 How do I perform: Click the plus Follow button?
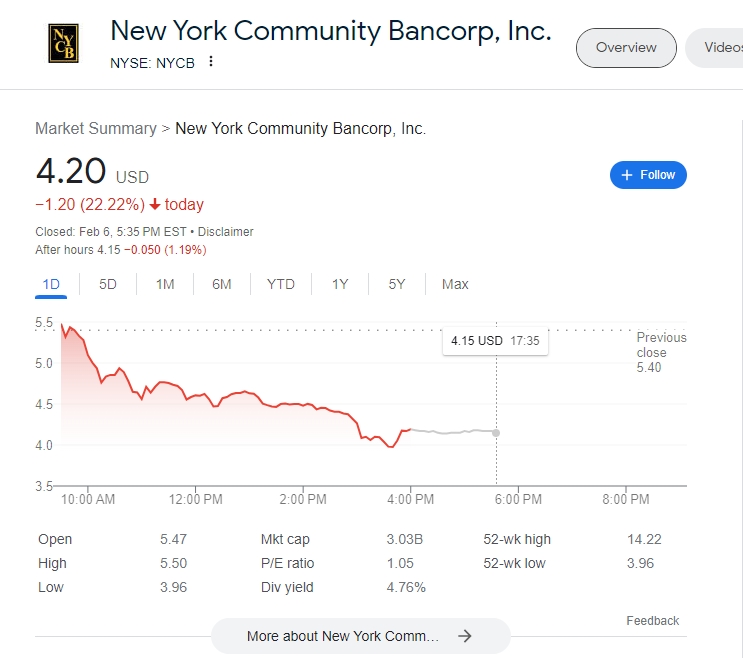(x=648, y=175)
